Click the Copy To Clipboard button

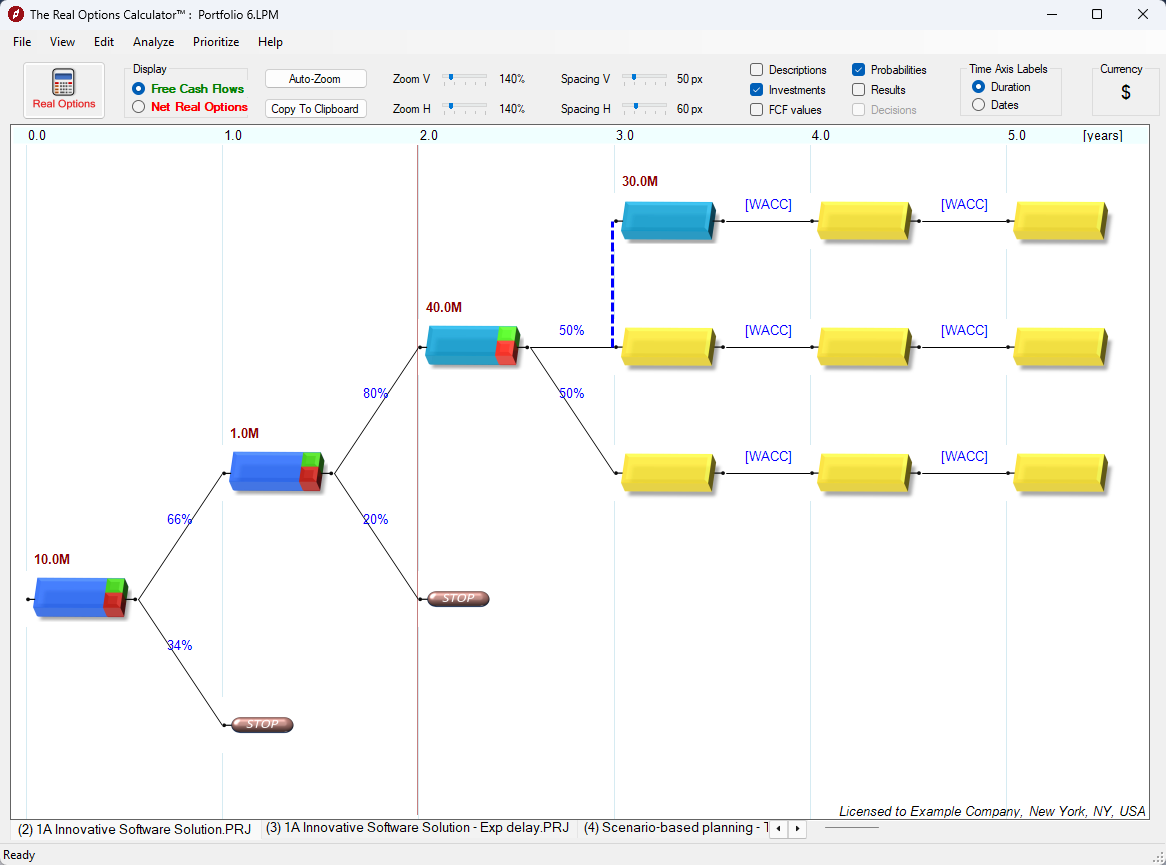[x=315, y=108]
